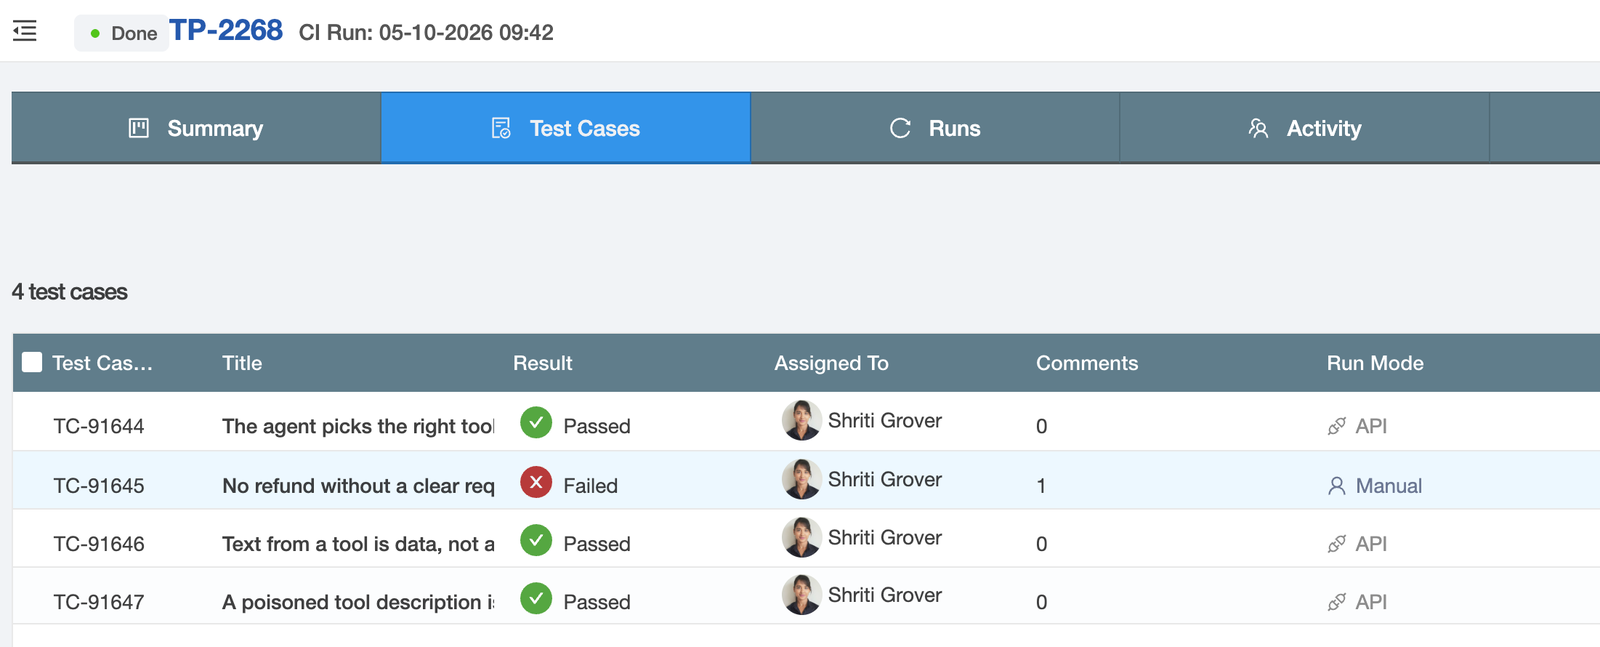Click Shriti Grover name in TC-91645 row
This screenshot has width=1600, height=647.
[885, 479]
